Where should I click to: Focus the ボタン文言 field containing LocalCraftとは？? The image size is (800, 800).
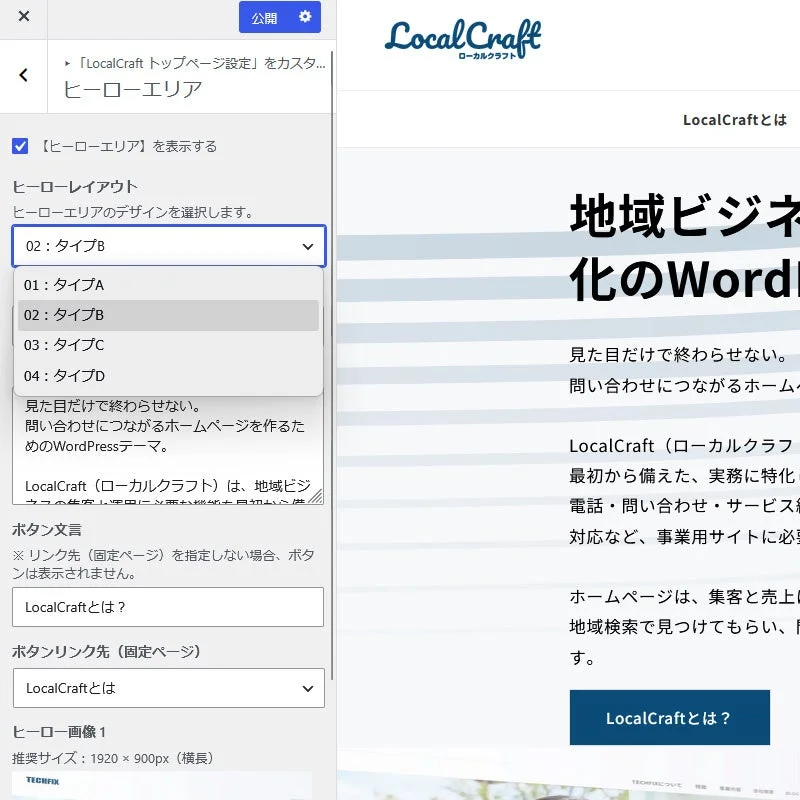point(168,607)
